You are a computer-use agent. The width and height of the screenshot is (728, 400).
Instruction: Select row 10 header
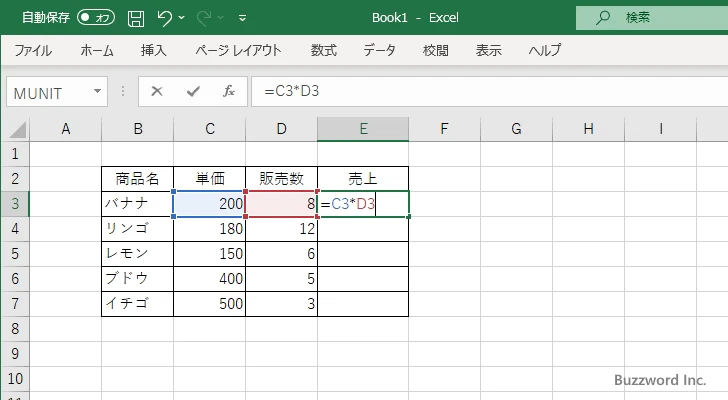pyautogui.click(x=15, y=379)
